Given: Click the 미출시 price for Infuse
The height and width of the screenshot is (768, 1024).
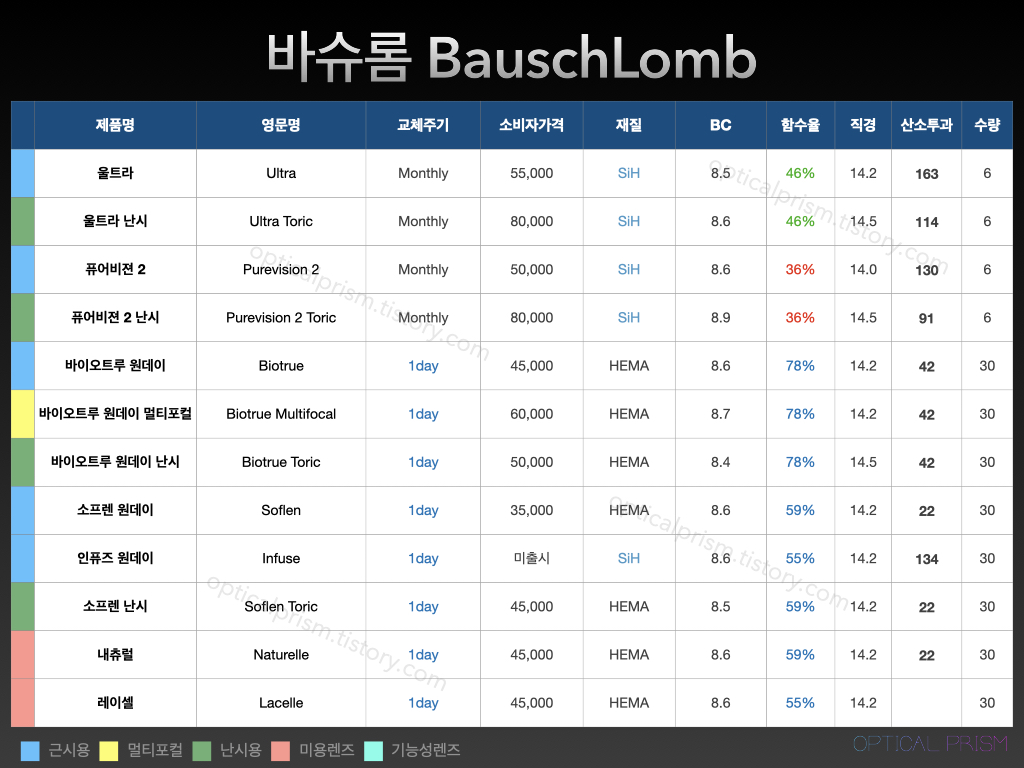Looking at the screenshot, I should pos(532,558).
